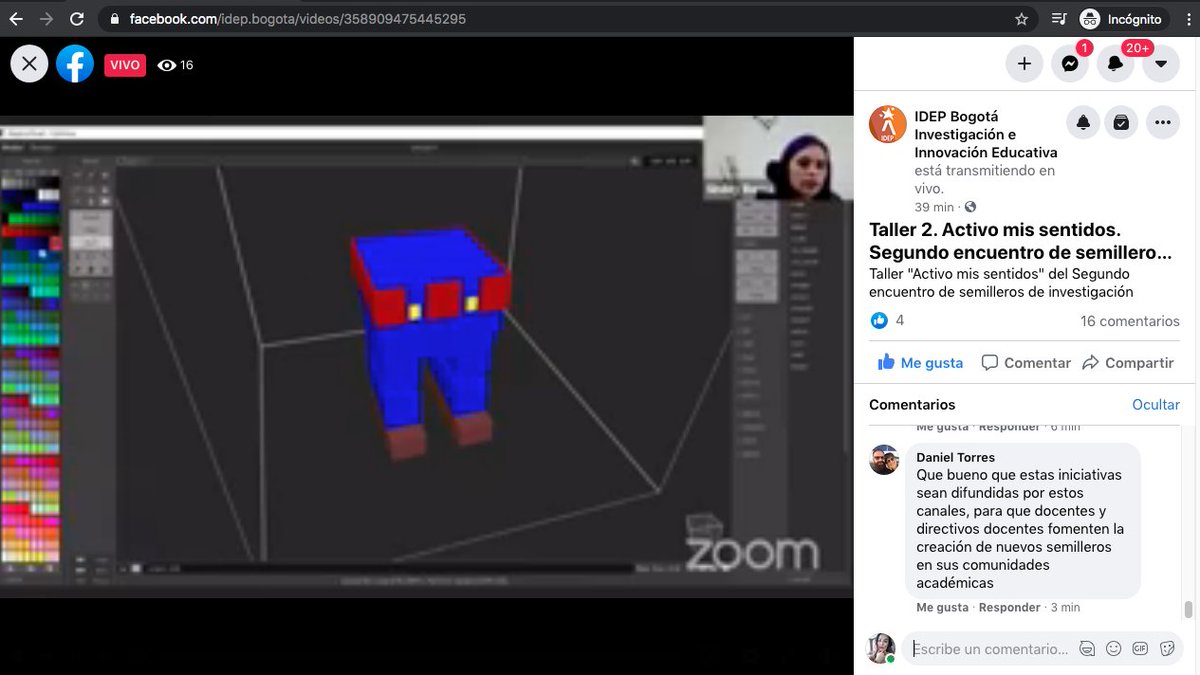1200x675 pixels.
Task: Share the video with Compartir
Action: [x=1128, y=363]
